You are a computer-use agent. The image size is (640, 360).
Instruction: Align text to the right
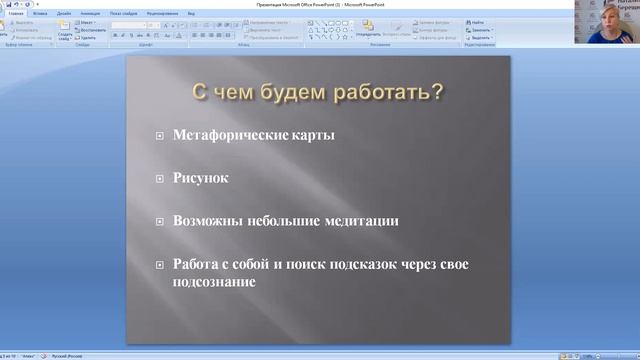point(211,36)
